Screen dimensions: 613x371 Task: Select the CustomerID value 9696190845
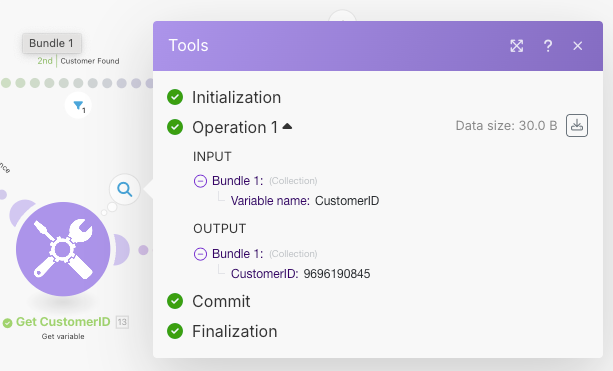[x=337, y=274]
